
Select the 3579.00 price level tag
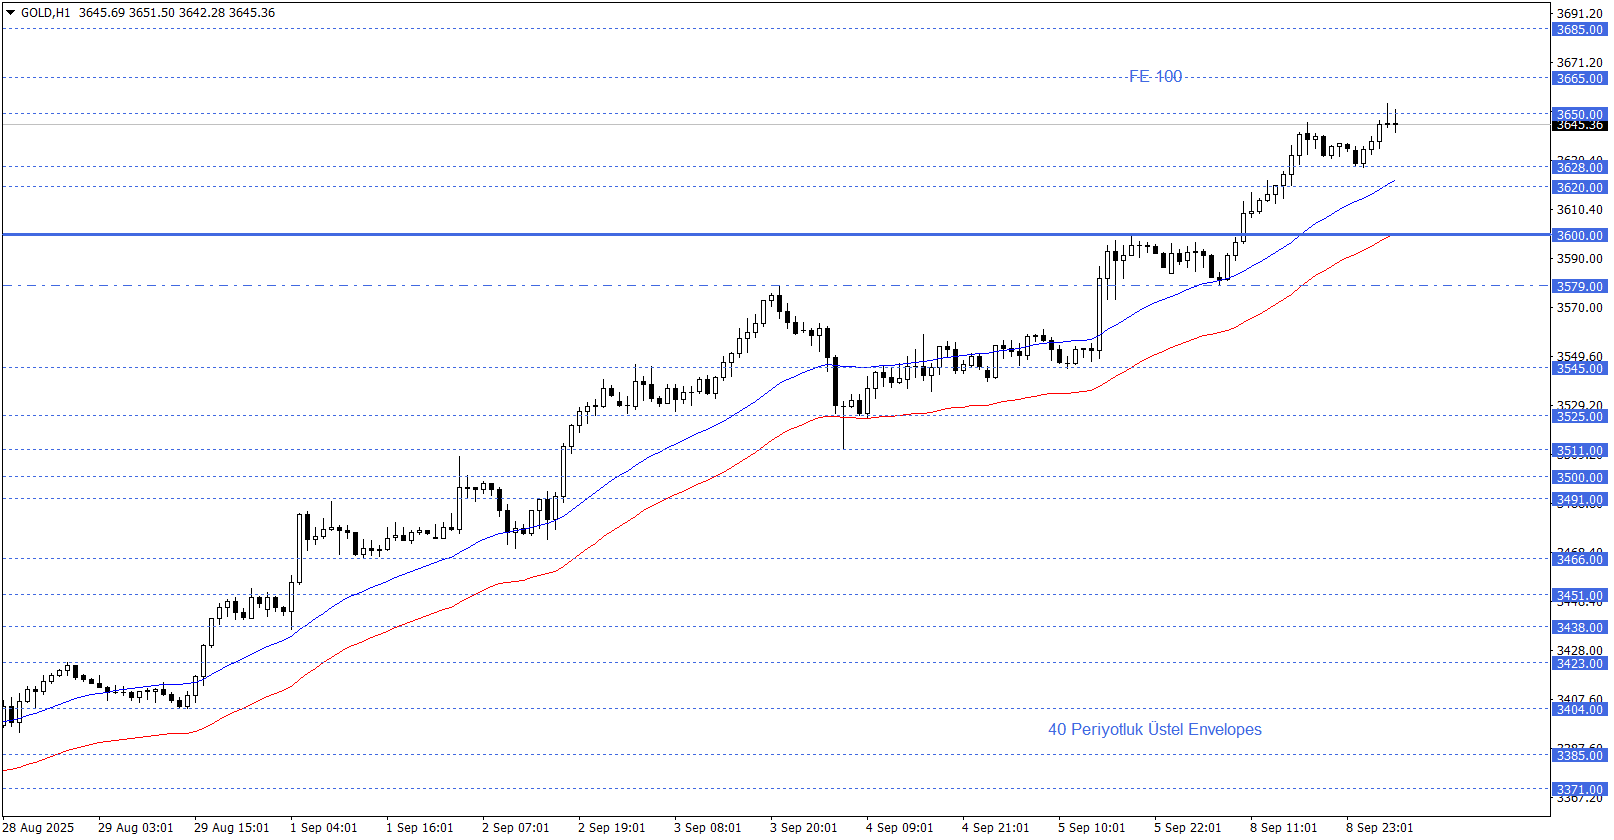click(1579, 286)
